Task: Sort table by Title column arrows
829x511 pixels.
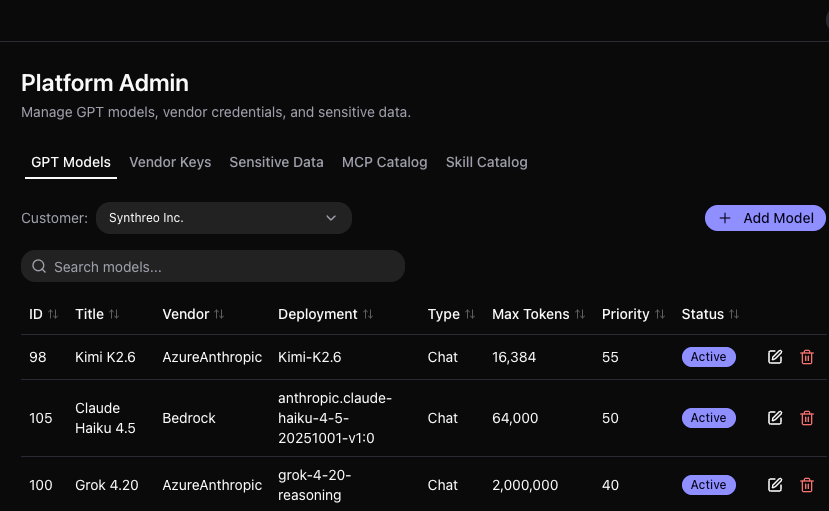Action: click(x=114, y=314)
